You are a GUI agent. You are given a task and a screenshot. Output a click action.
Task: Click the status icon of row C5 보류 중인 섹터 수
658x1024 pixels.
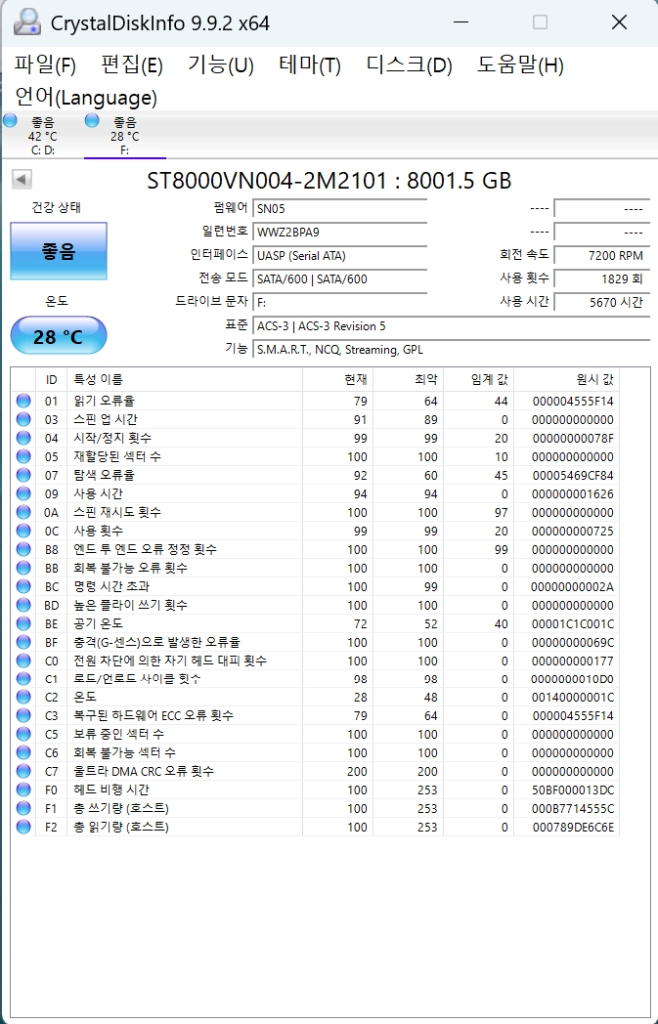pos(24,735)
